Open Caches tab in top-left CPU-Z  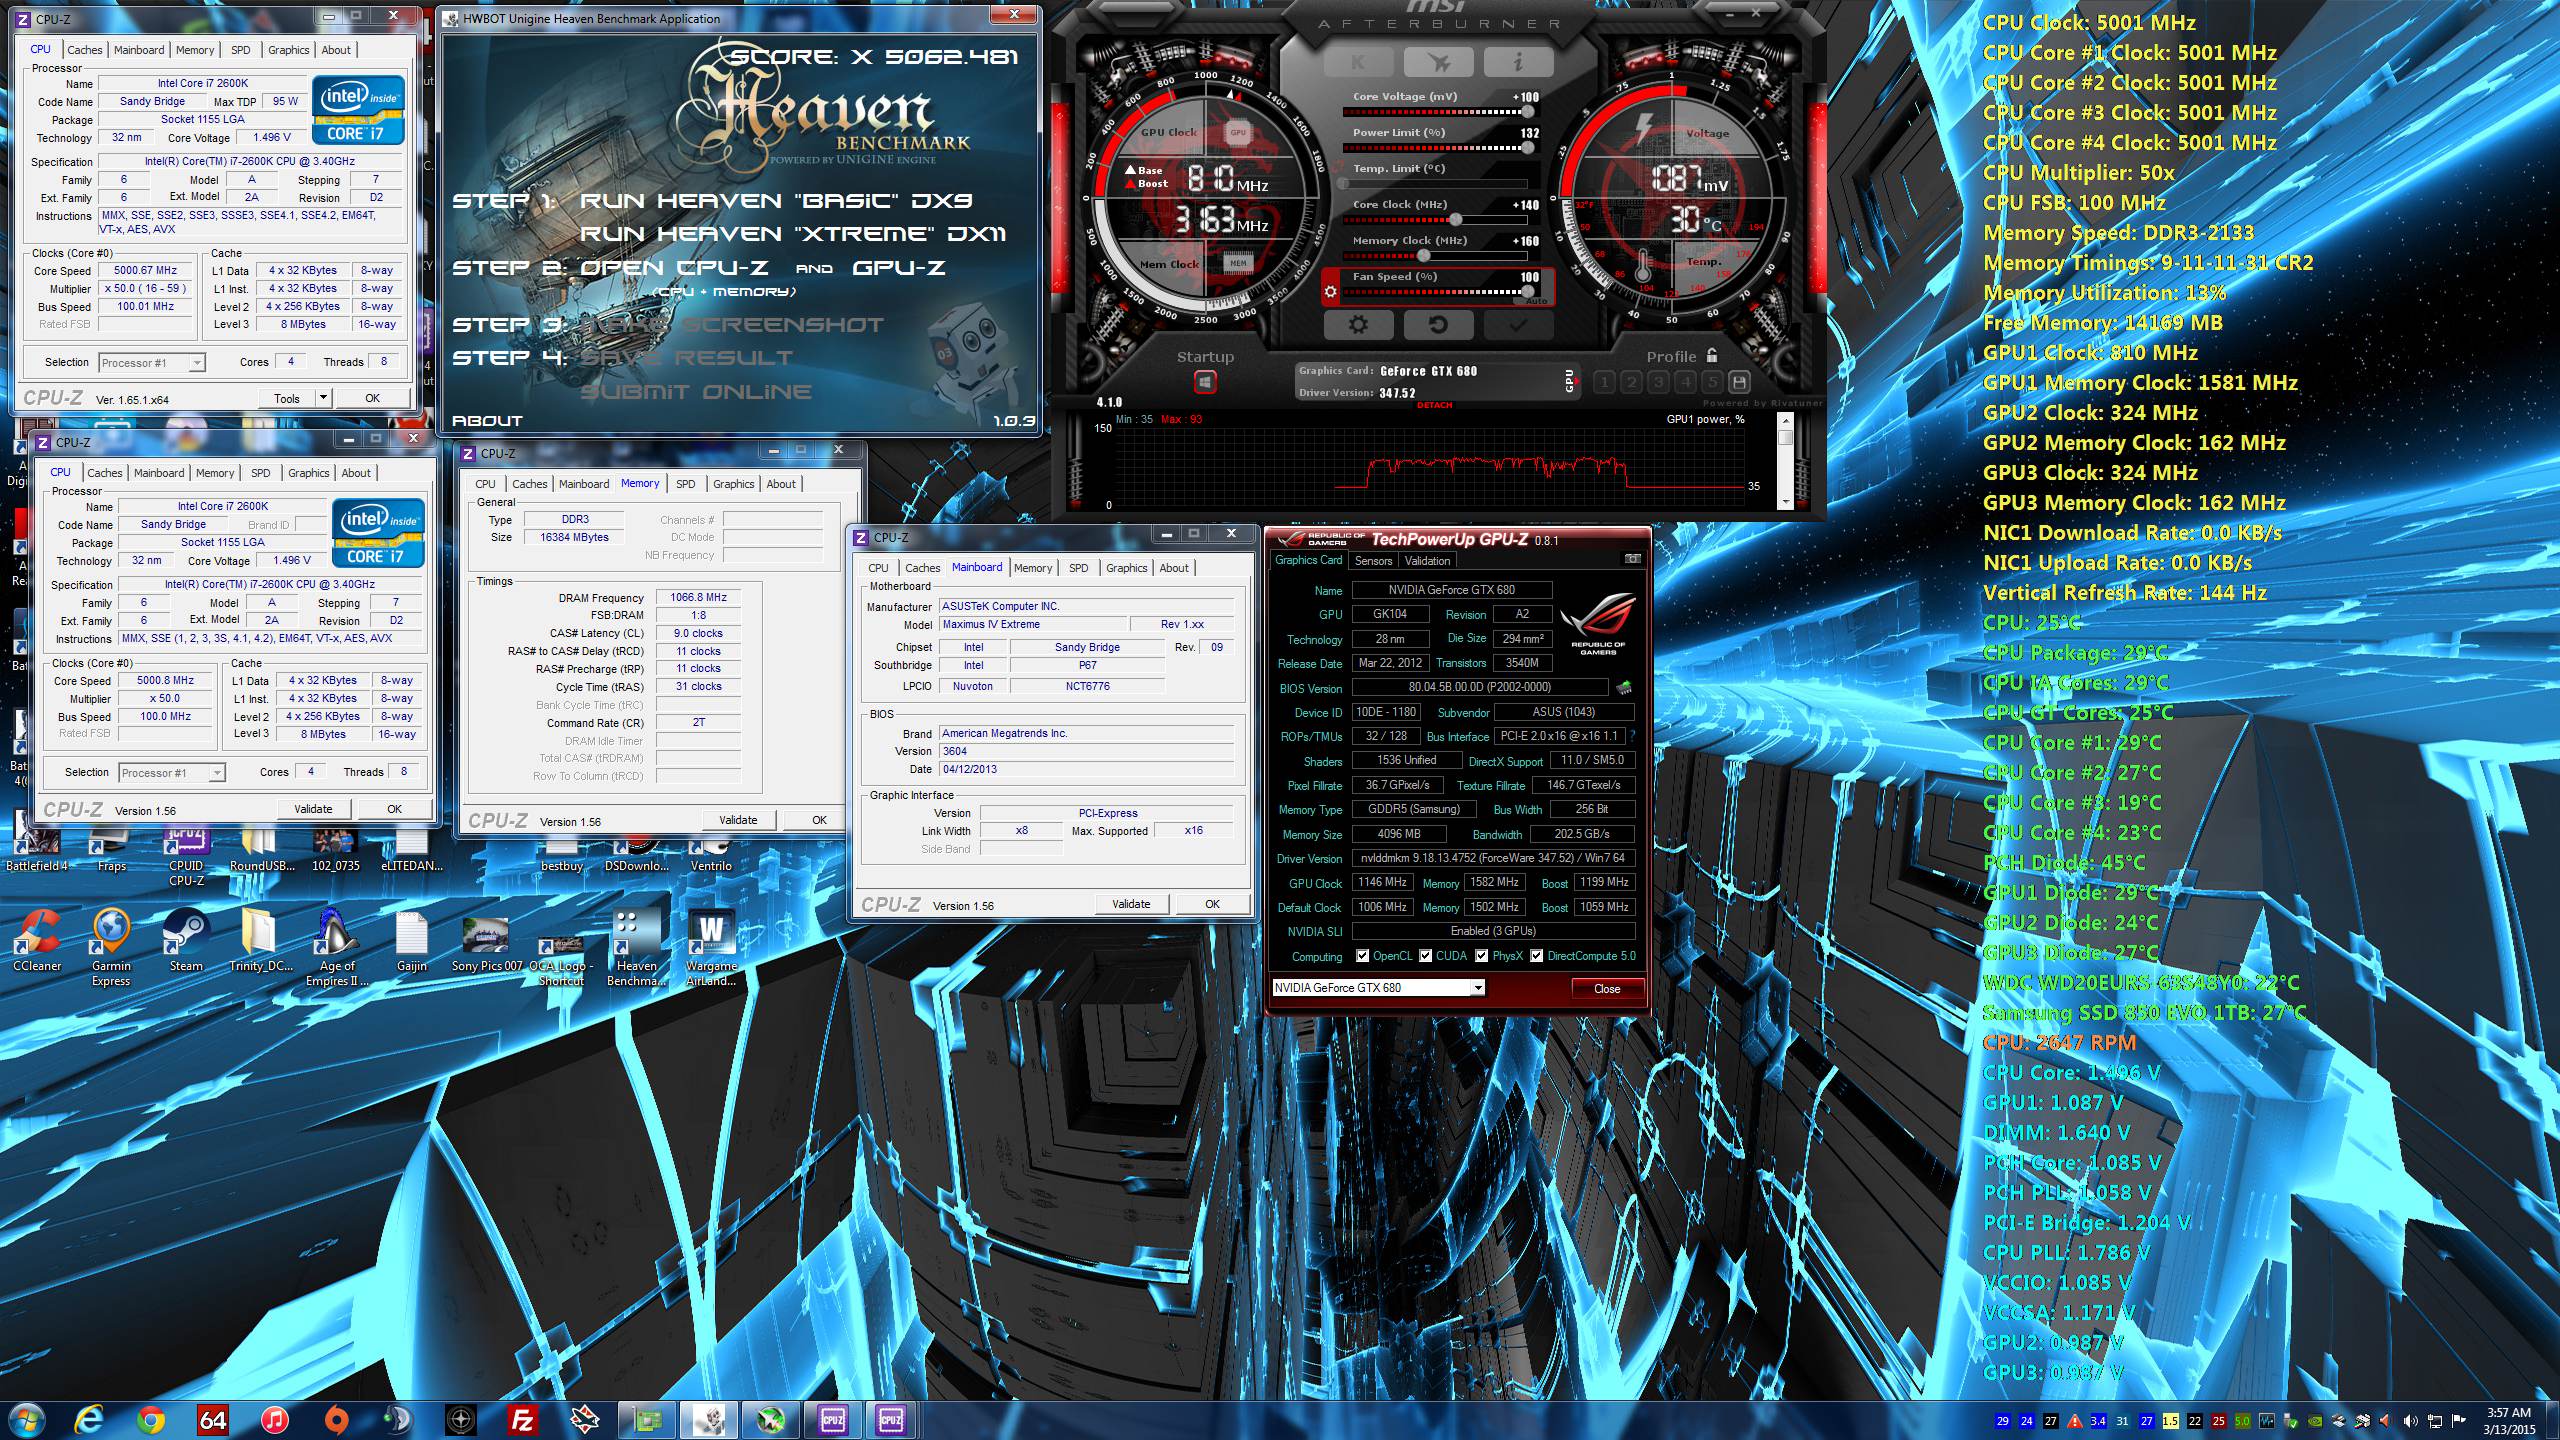pos(84,50)
